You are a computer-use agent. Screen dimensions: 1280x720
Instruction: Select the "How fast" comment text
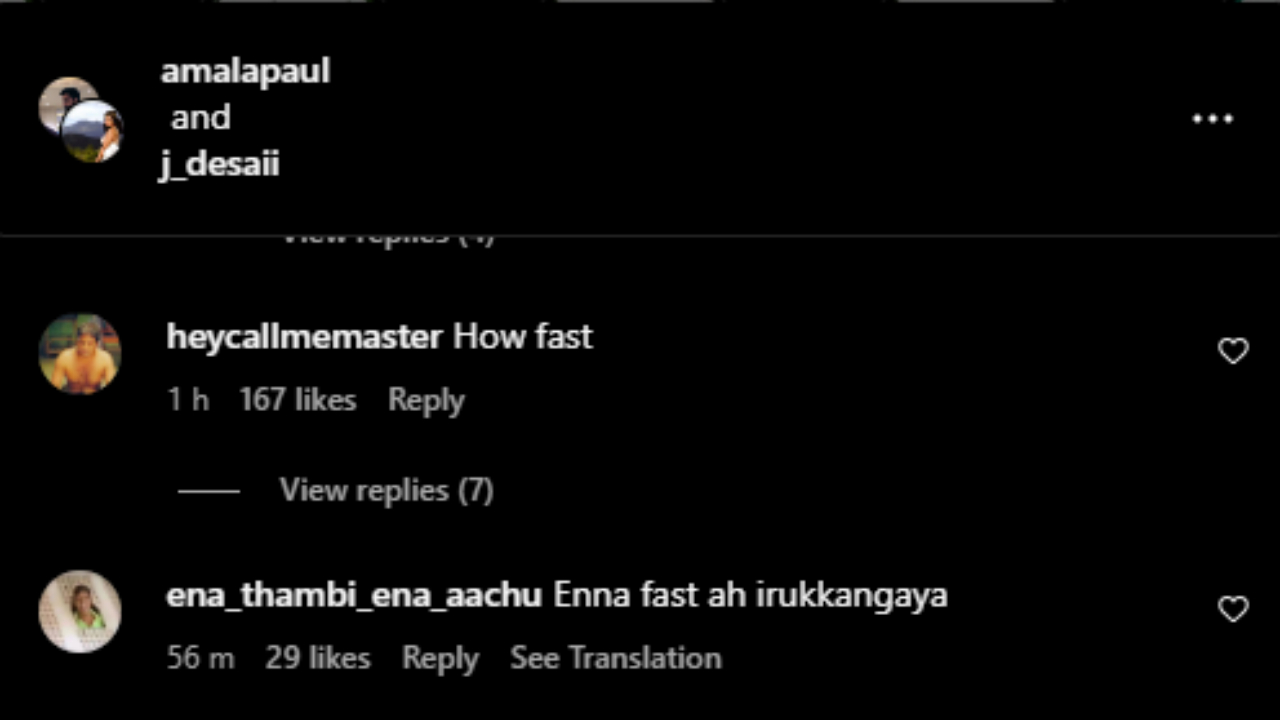click(523, 337)
